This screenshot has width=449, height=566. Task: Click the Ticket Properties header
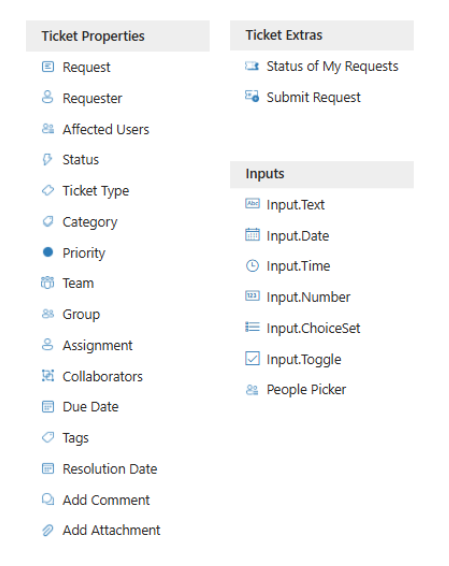coord(118,36)
